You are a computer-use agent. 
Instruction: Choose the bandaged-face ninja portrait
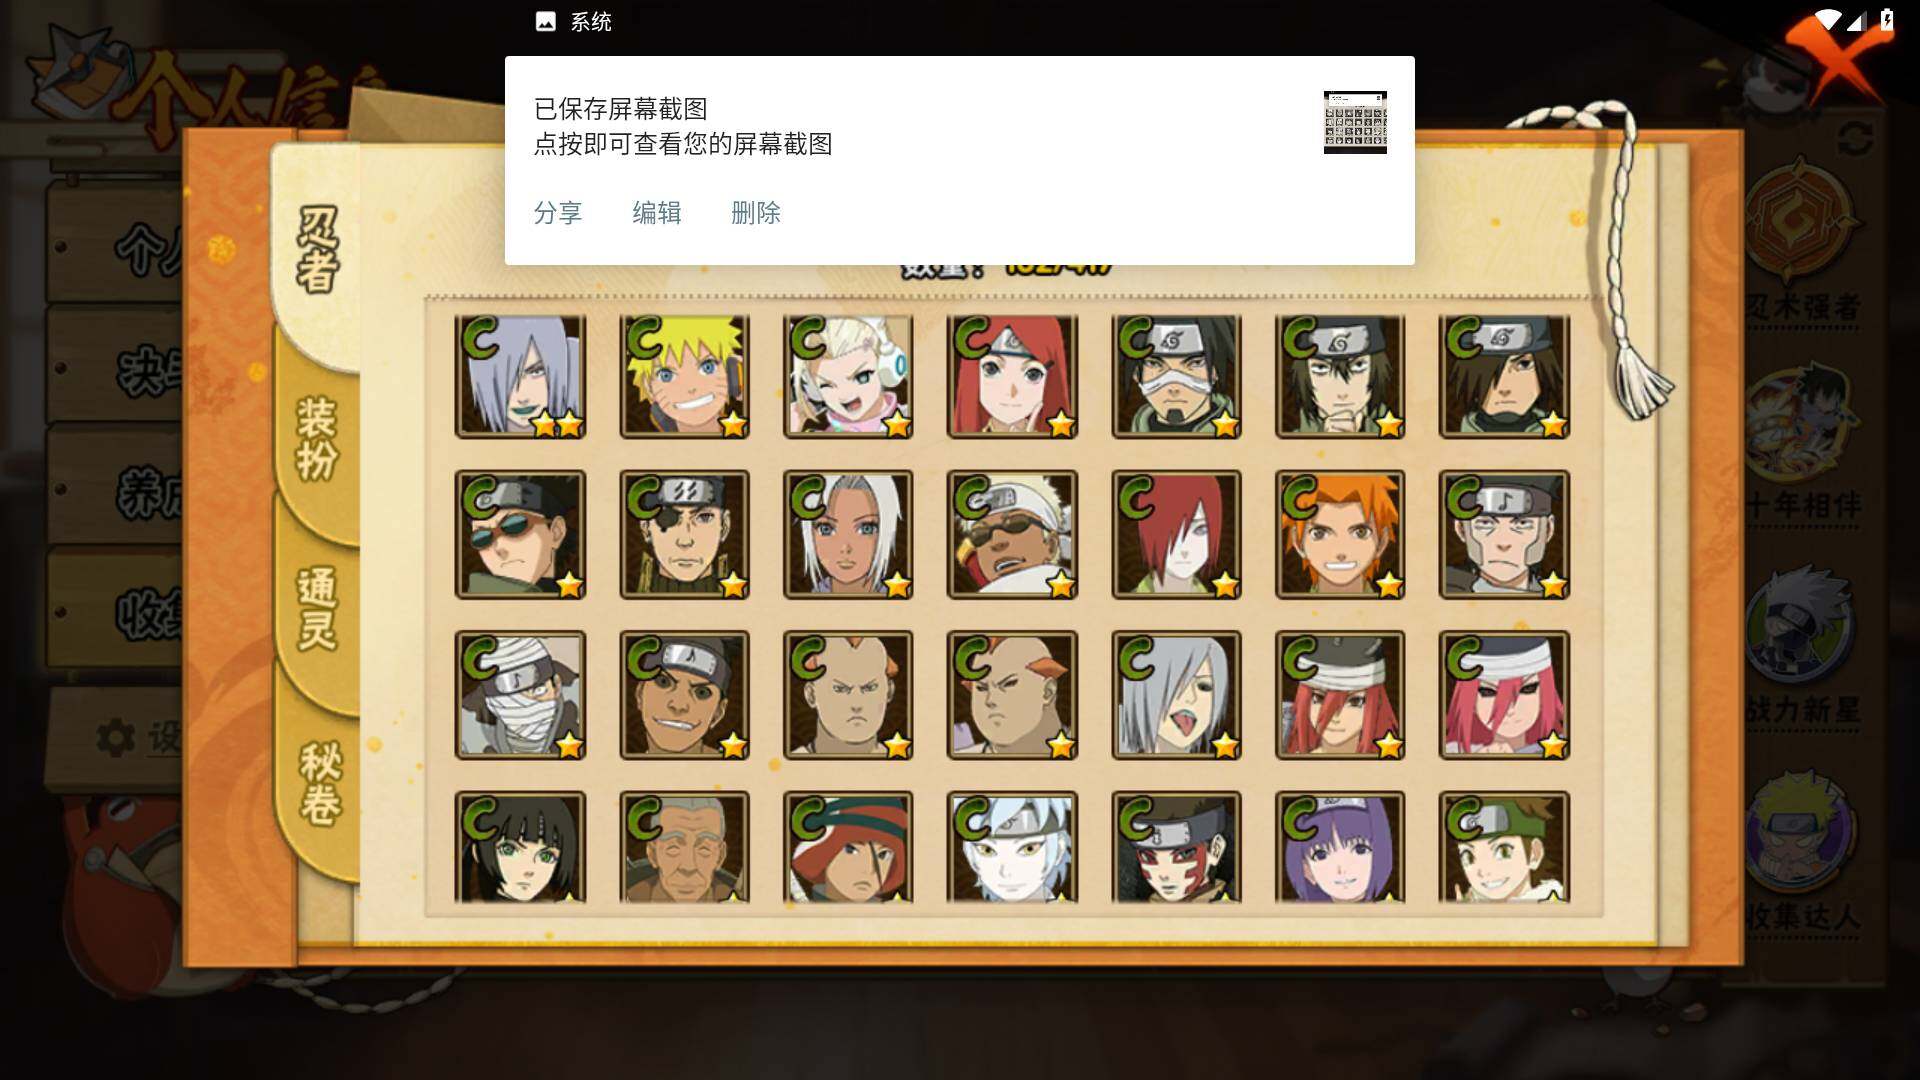pos(520,695)
